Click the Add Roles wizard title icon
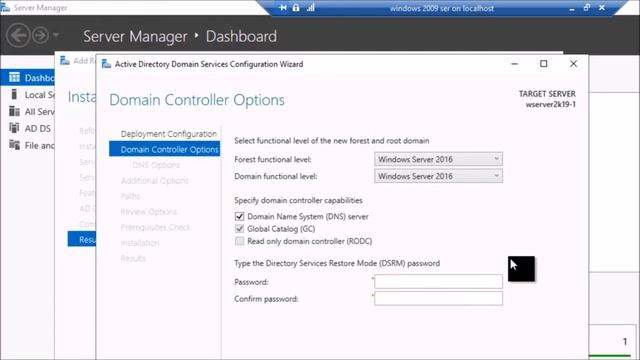This screenshot has width=640, height=360. click(x=64, y=61)
